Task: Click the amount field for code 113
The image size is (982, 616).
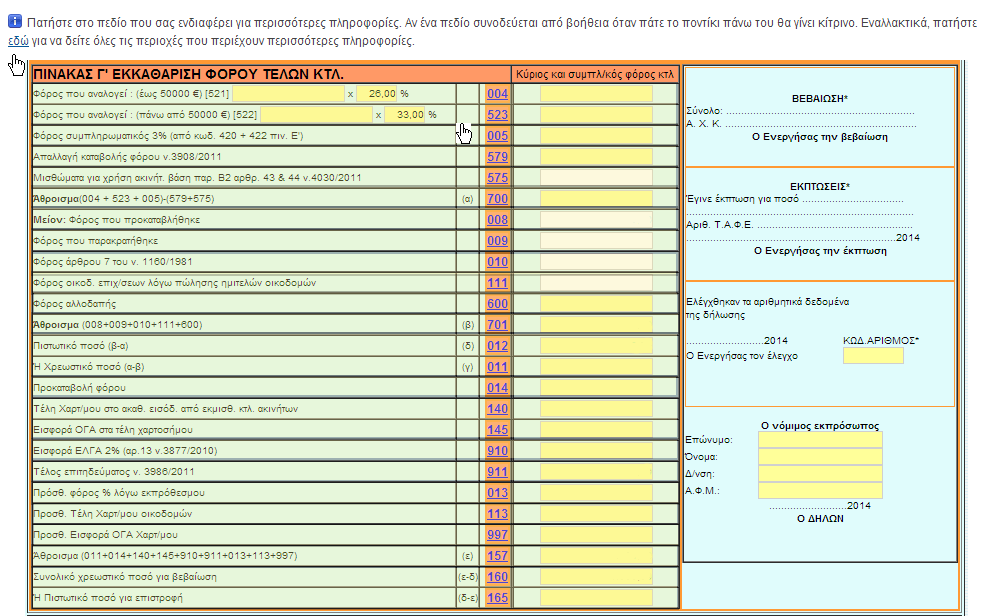Action: 596,513
